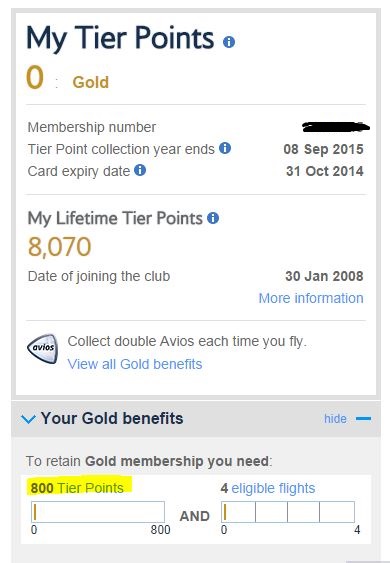
Task: Select the lifetime points value 8,070
Action: (60, 247)
